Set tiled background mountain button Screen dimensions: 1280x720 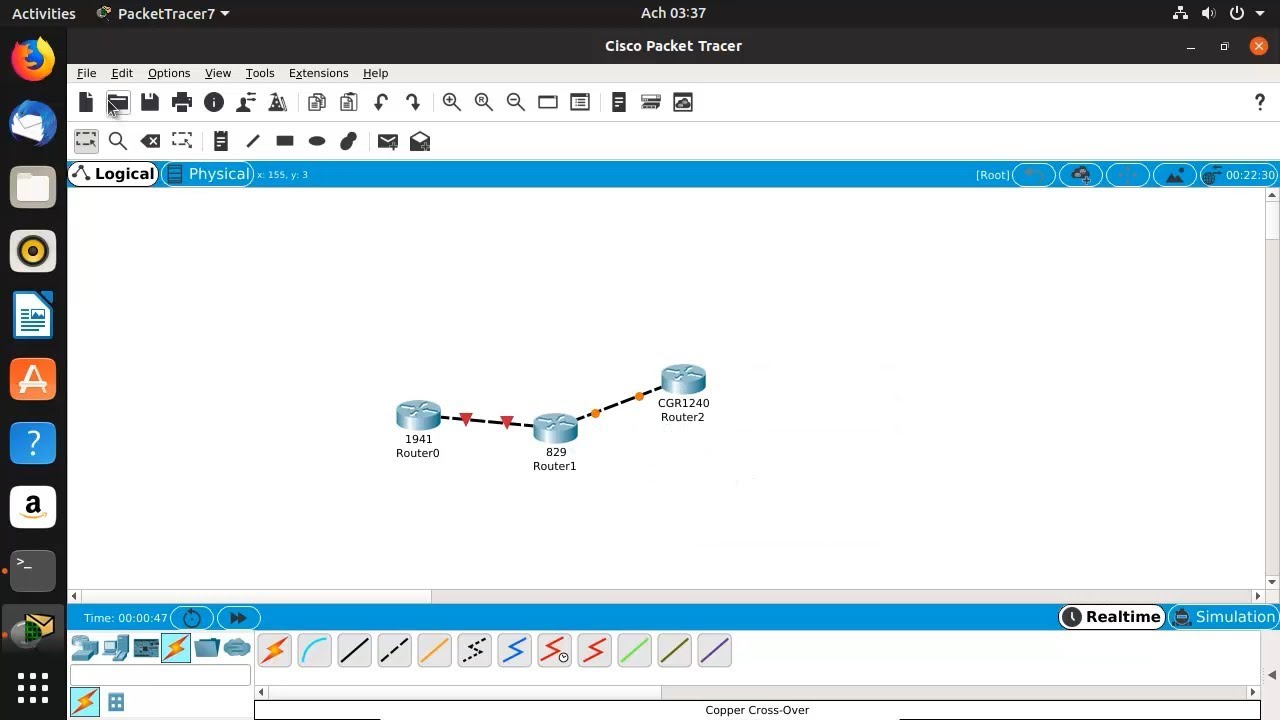click(1175, 175)
